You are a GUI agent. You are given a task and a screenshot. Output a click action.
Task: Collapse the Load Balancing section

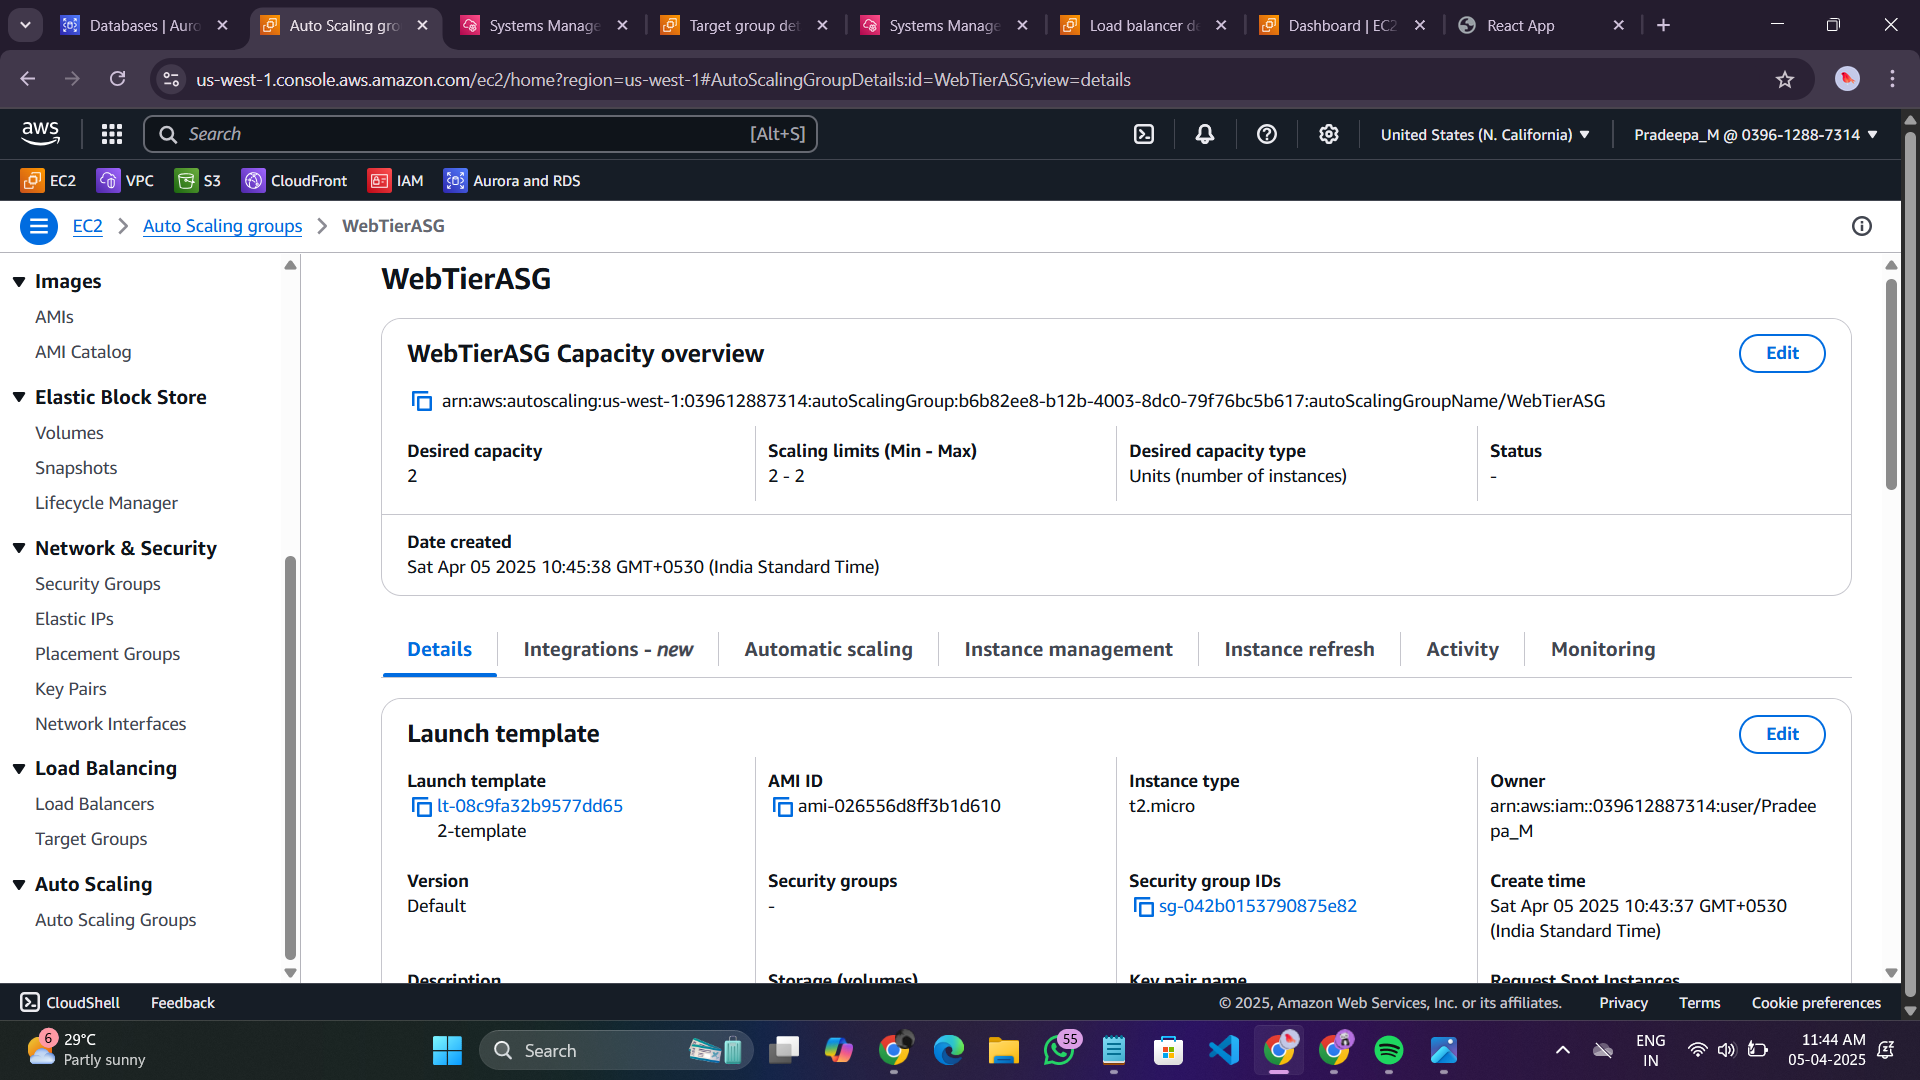(x=19, y=768)
